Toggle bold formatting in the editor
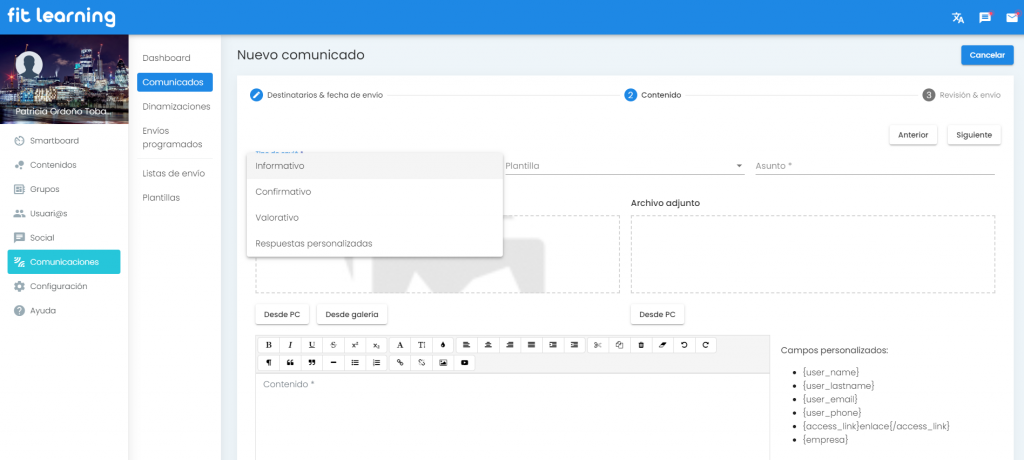The image size is (1024, 460). [268, 345]
